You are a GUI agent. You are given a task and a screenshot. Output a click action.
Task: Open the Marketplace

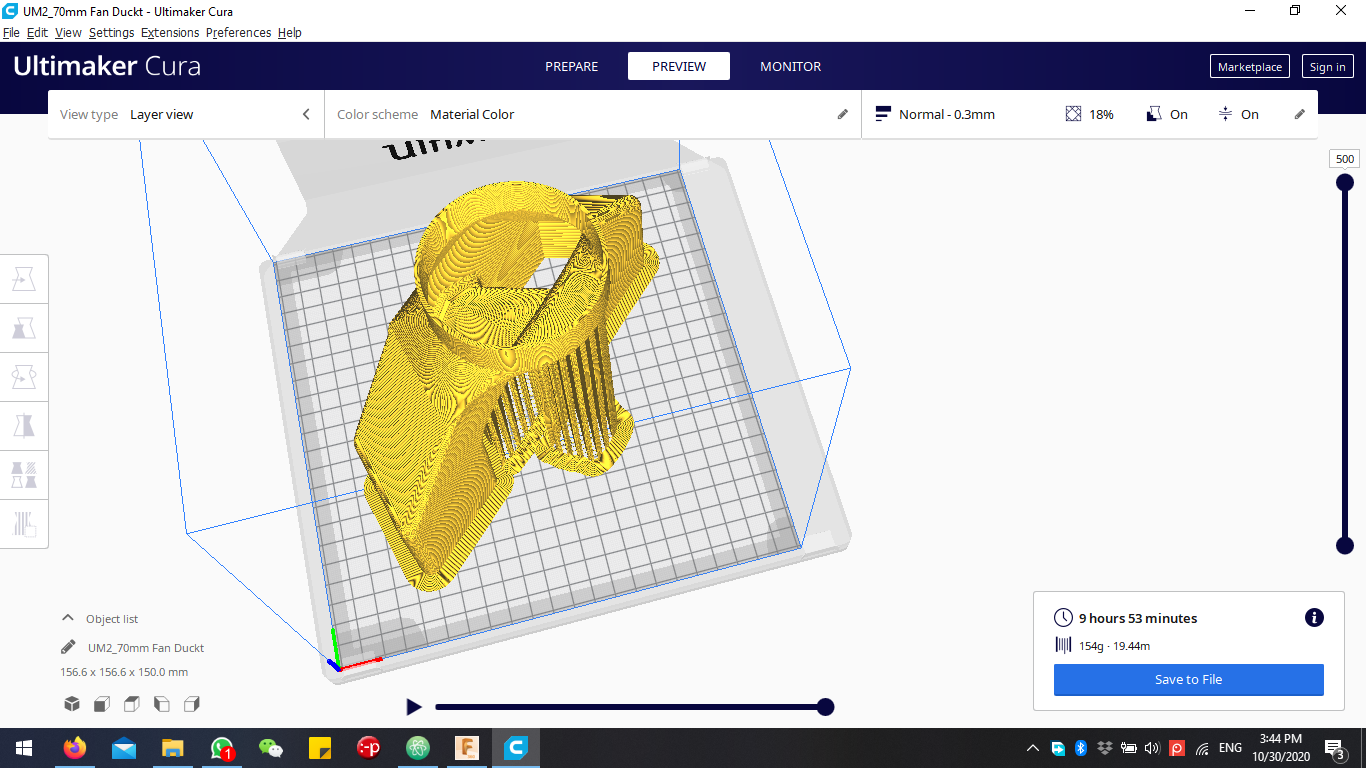point(1249,66)
